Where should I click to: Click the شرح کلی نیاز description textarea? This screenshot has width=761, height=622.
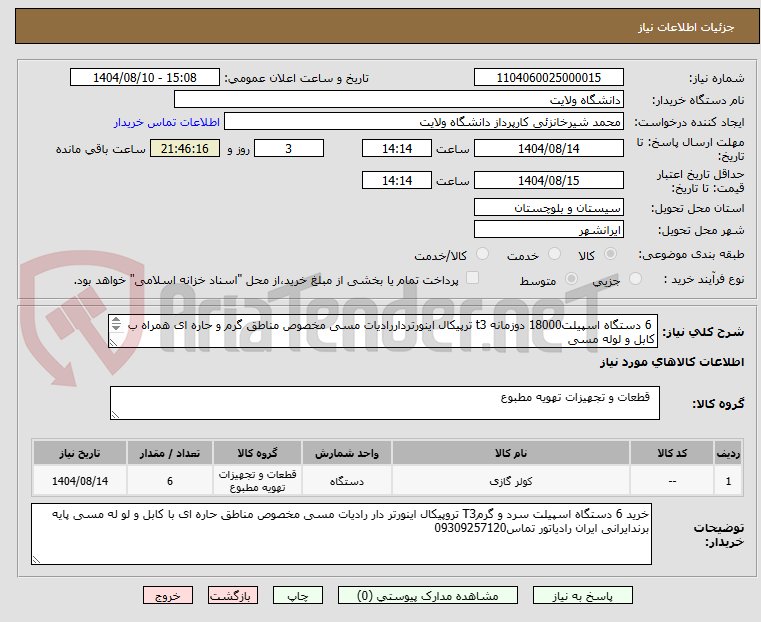tap(383, 331)
